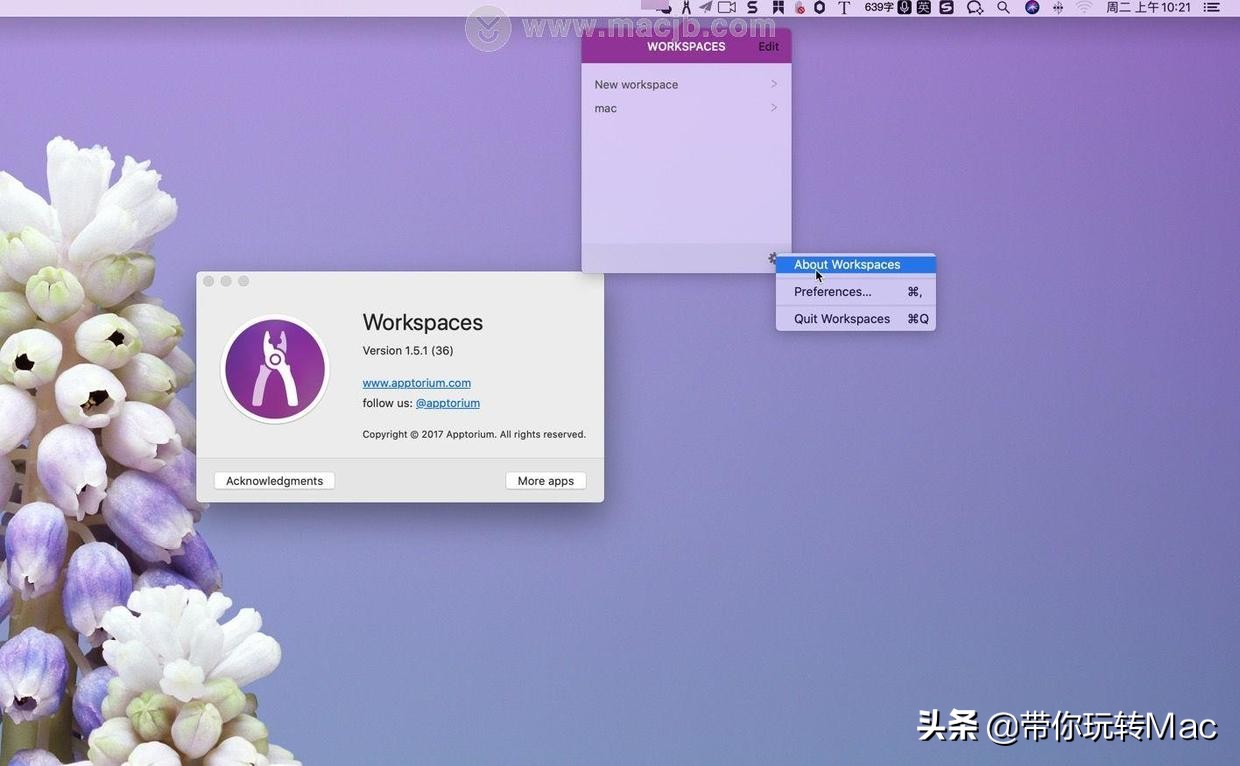The image size is (1240, 766).
Task: Click the Edit label in Workspaces header
Action: point(768,46)
